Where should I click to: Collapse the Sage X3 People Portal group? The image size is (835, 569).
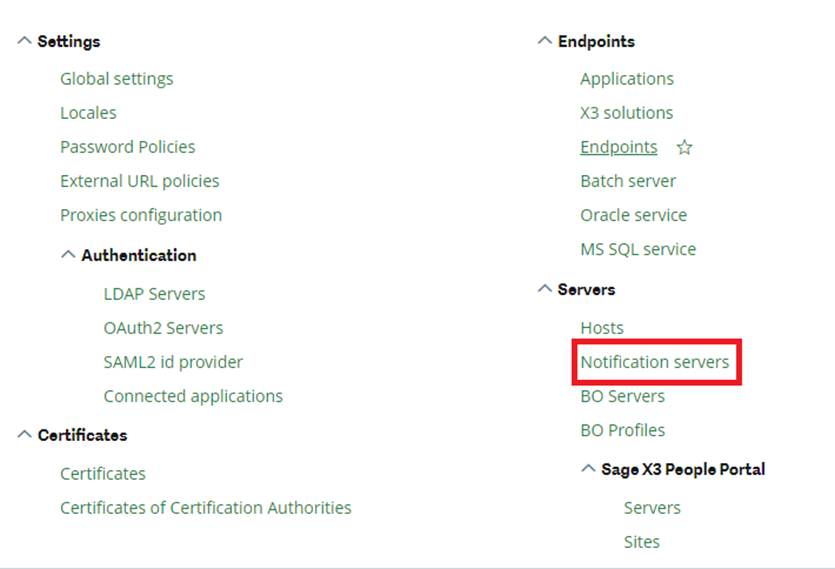(588, 469)
